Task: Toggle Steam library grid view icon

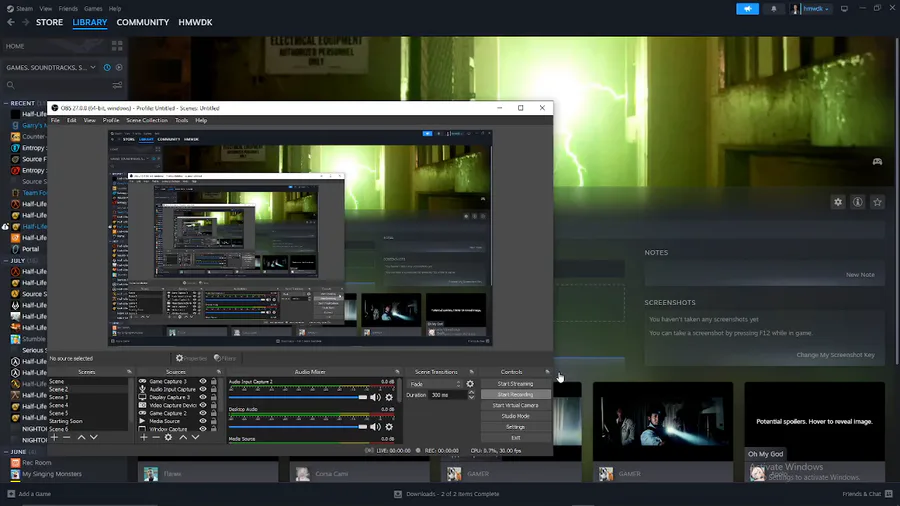Action: tap(117, 46)
